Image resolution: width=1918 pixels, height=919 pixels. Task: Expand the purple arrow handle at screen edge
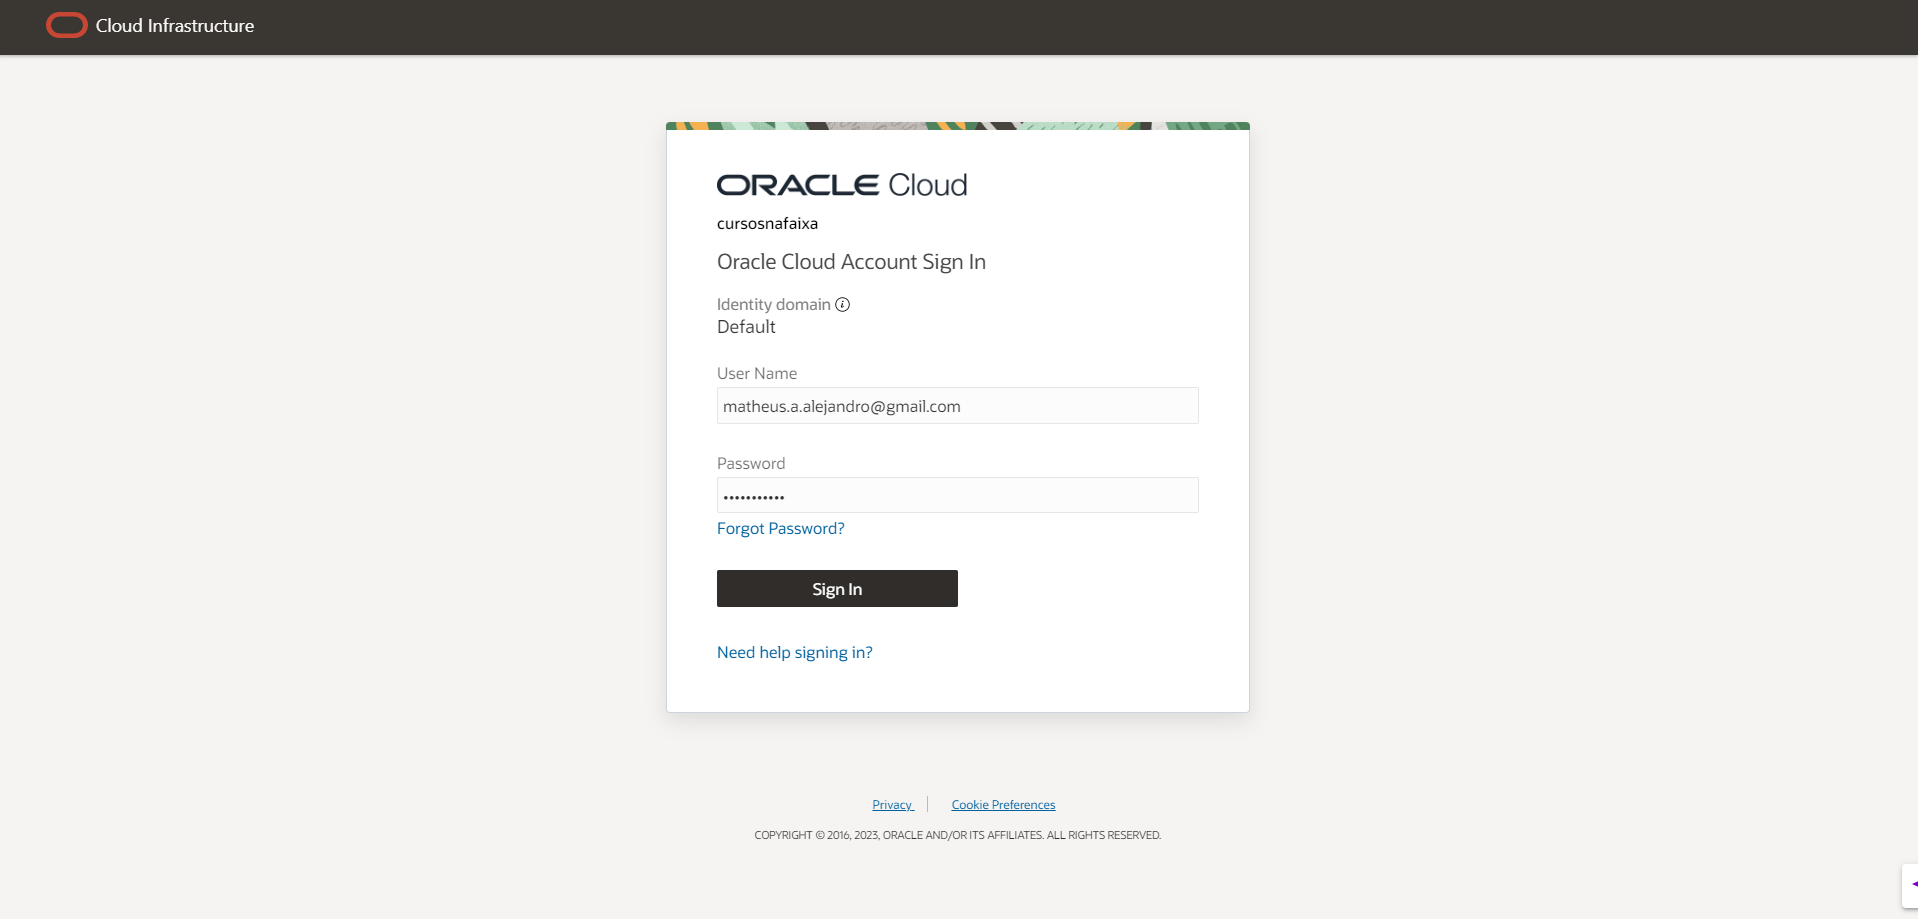point(1910,883)
